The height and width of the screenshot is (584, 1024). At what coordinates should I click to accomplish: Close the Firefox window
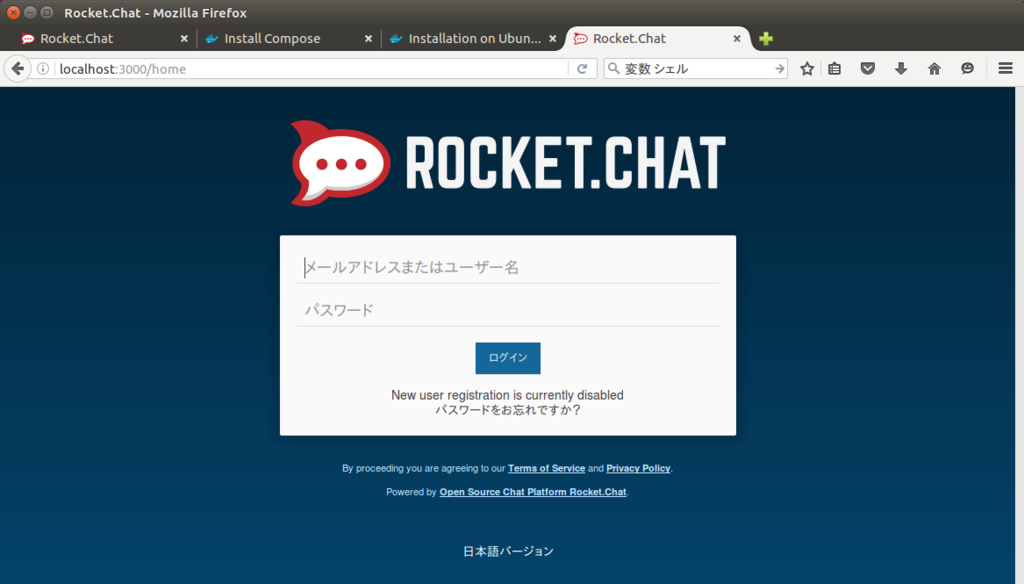(x=13, y=12)
